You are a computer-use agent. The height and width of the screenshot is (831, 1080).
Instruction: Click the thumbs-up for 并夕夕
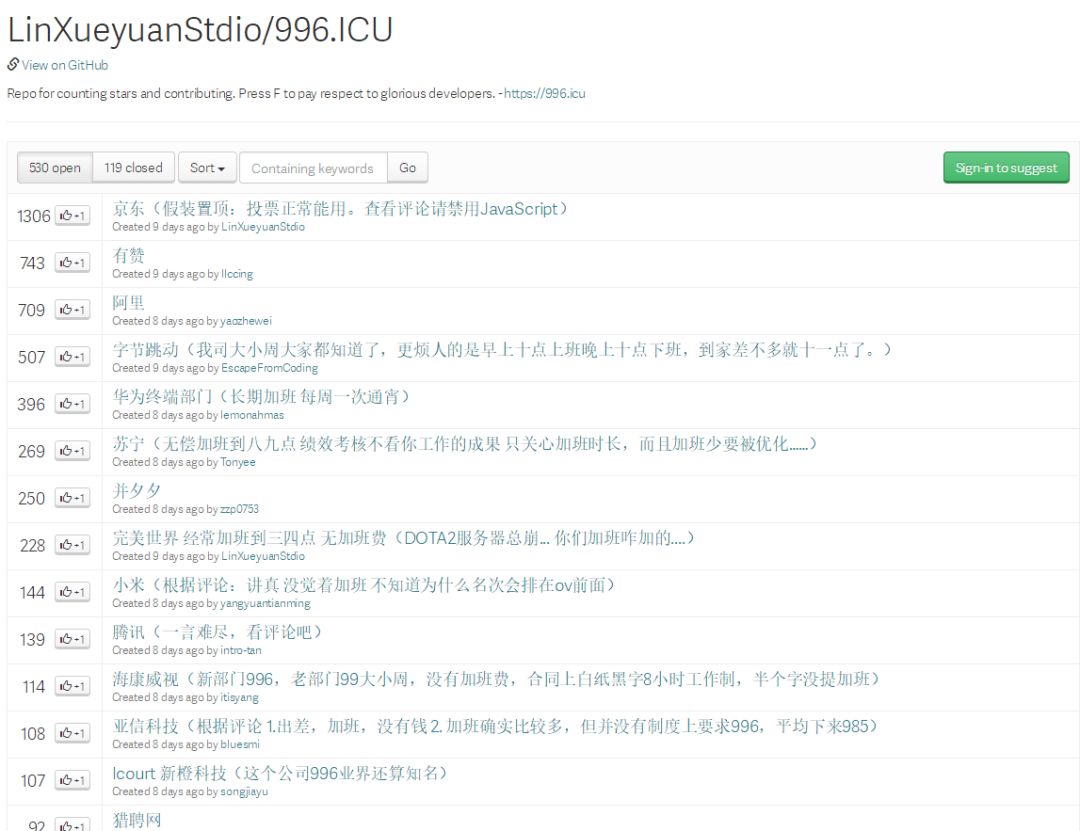pyautogui.click(x=72, y=498)
